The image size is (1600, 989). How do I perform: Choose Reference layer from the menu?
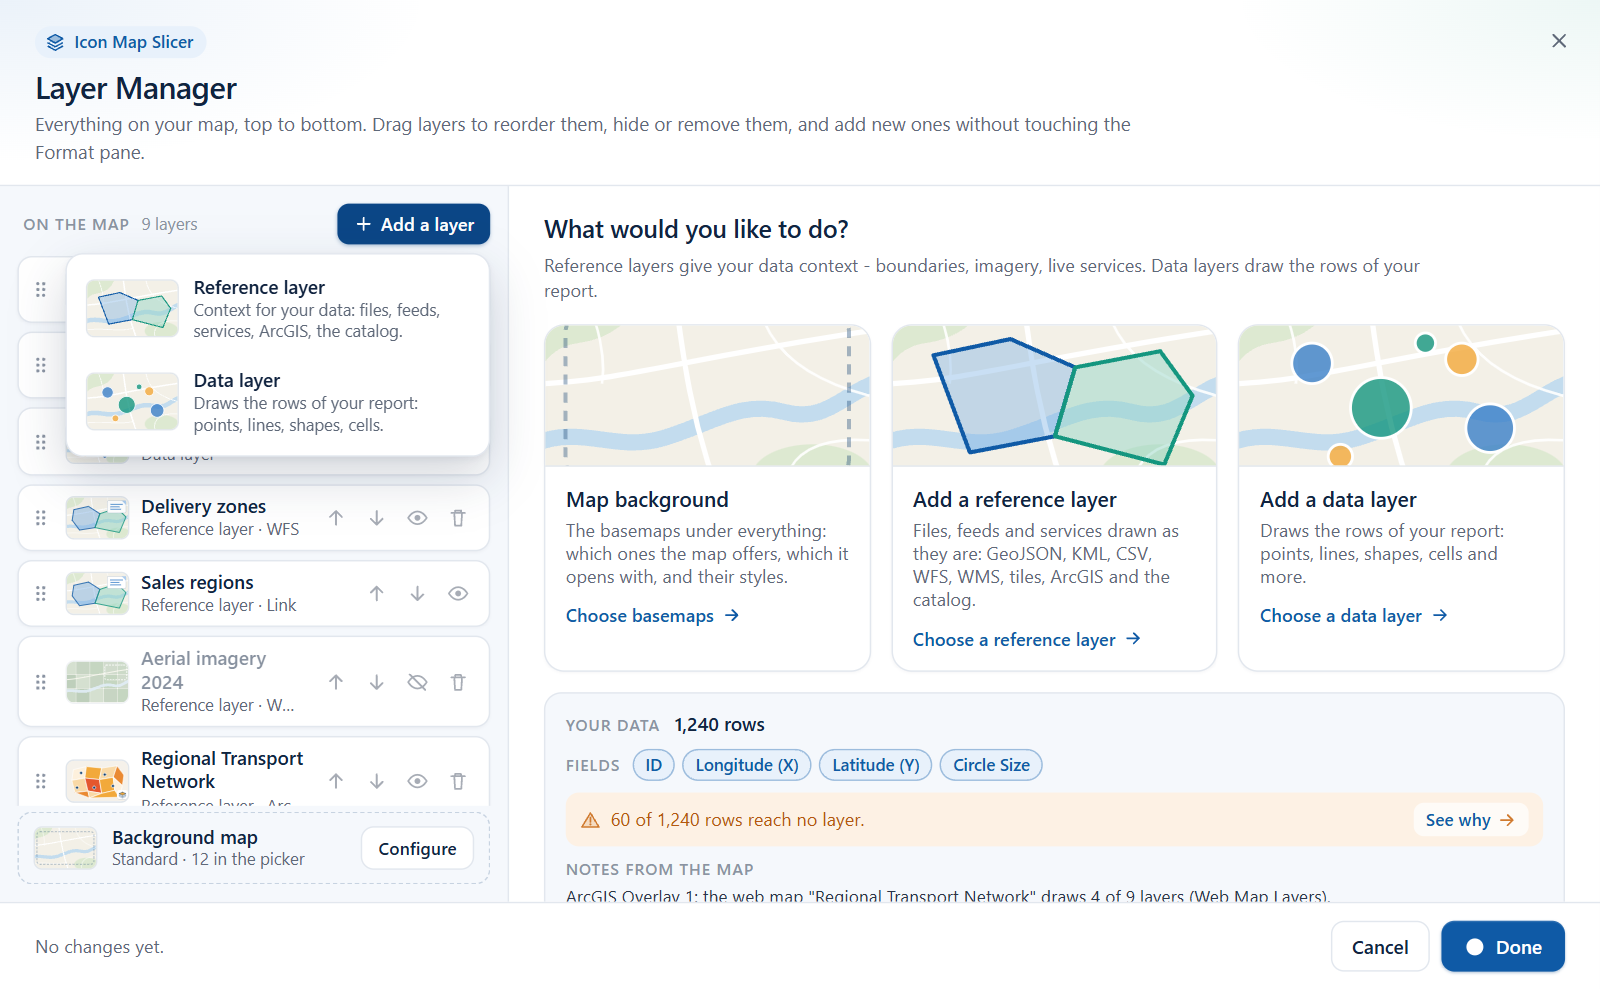pyautogui.click(x=278, y=308)
